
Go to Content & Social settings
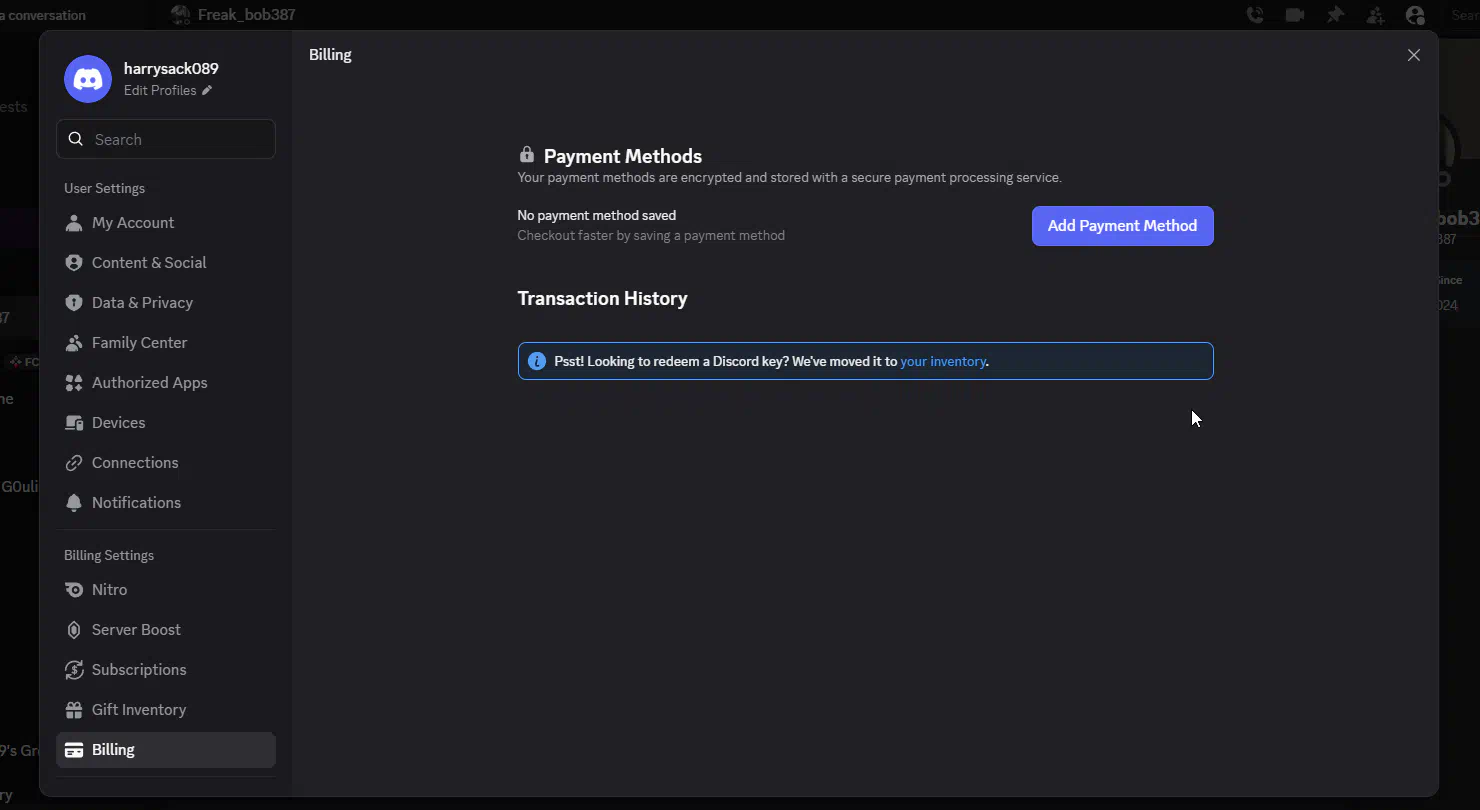149,263
